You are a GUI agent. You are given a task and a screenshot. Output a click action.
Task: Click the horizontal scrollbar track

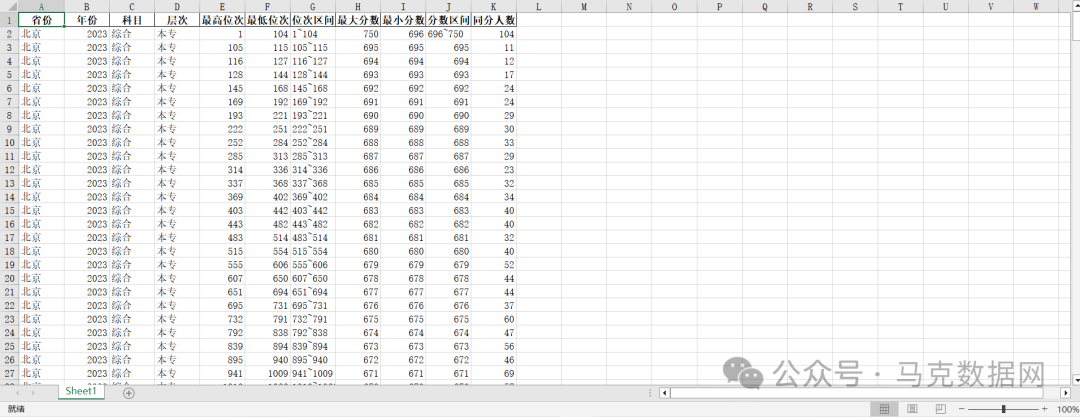[865, 393]
